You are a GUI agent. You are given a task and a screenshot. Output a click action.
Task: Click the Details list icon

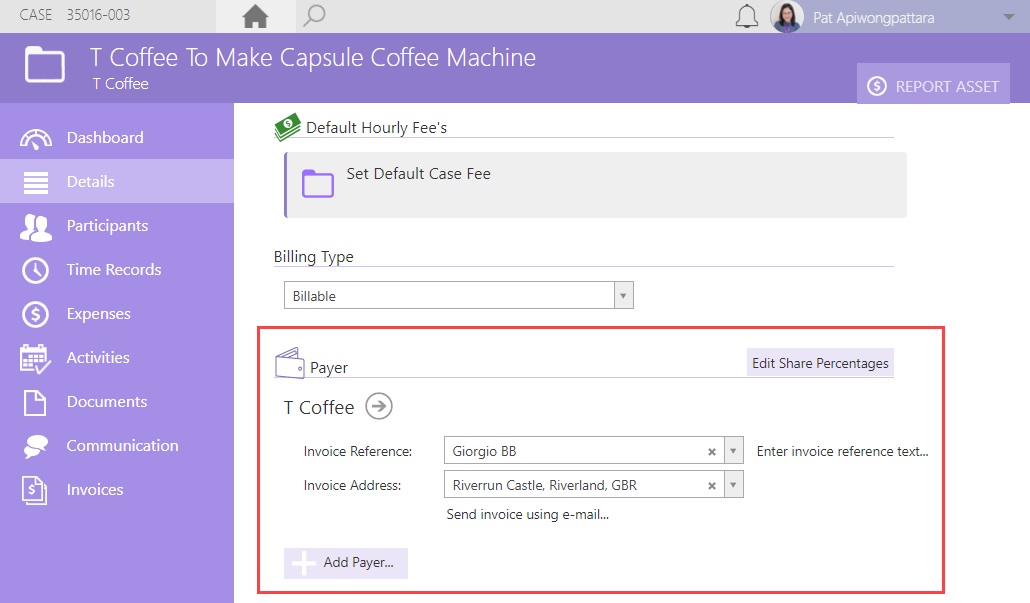35,182
